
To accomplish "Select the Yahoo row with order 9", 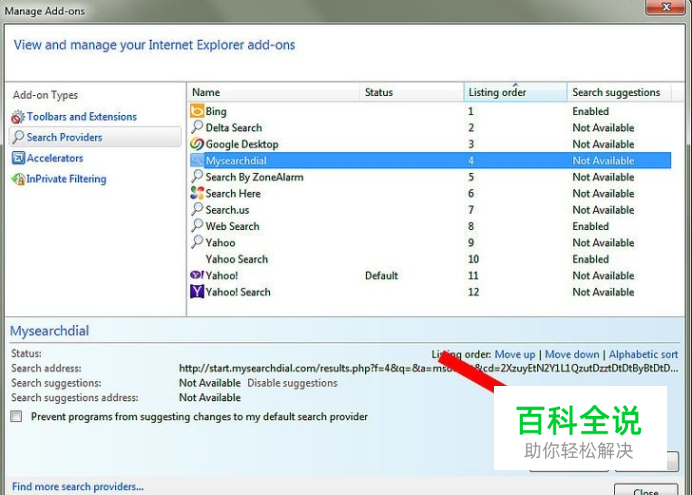I will pyautogui.click(x=431, y=242).
